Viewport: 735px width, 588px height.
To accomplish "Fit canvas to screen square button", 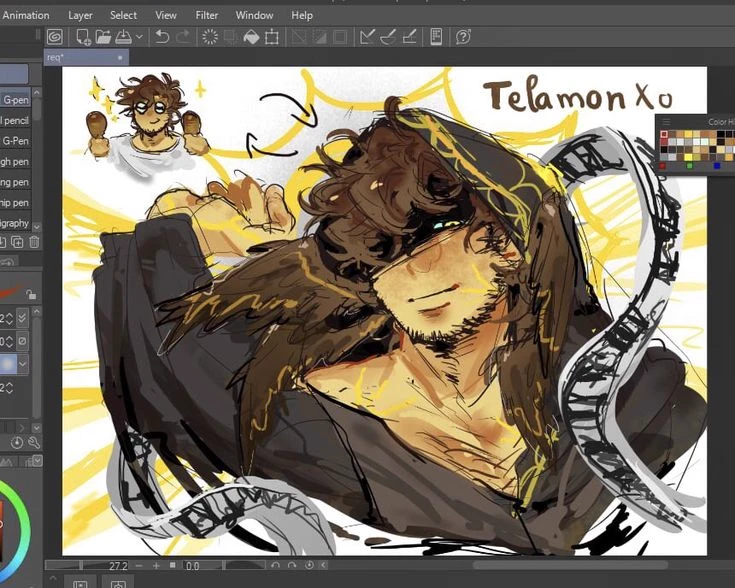I will point(172,565).
